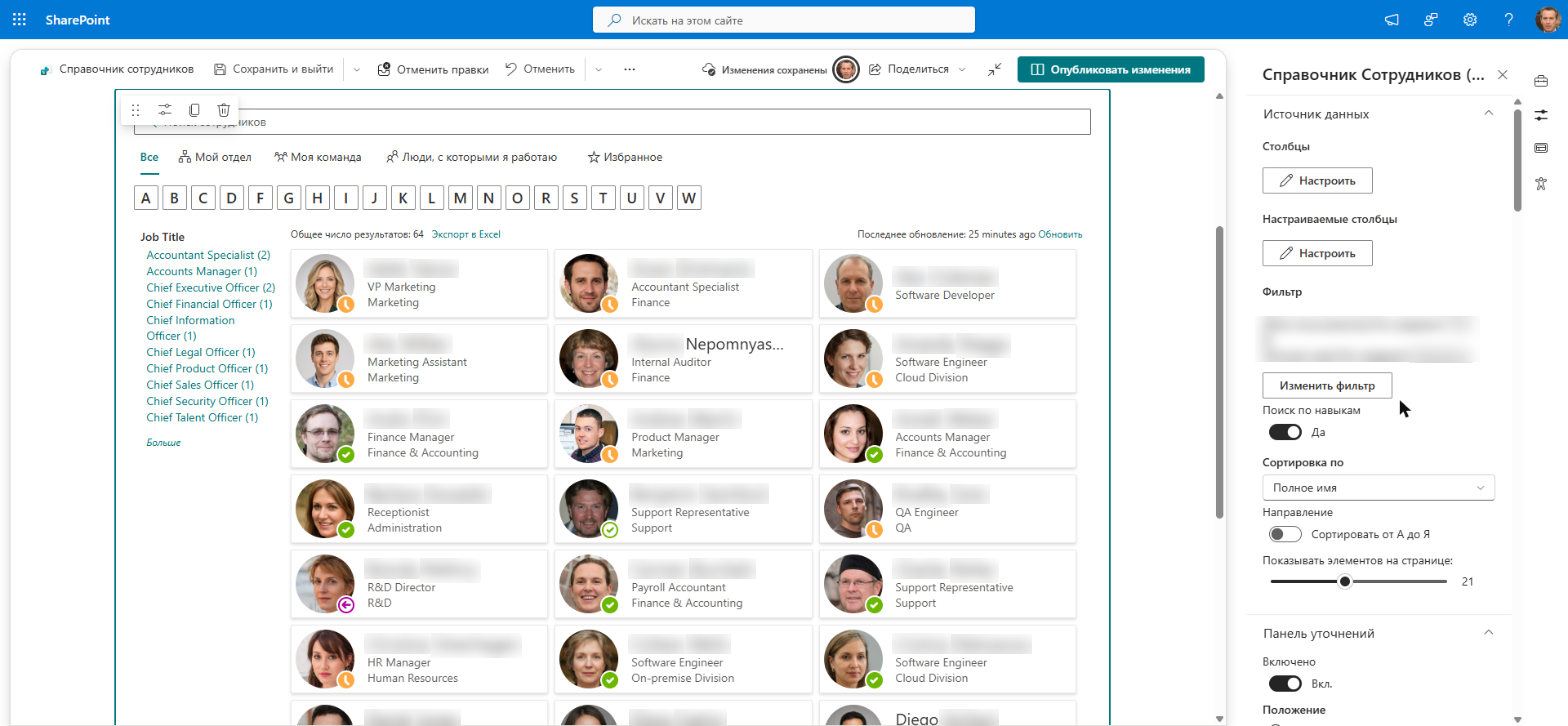Close the Справочник Сотрудников property pane
Screen dimensions: 1568x726
(1502, 75)
